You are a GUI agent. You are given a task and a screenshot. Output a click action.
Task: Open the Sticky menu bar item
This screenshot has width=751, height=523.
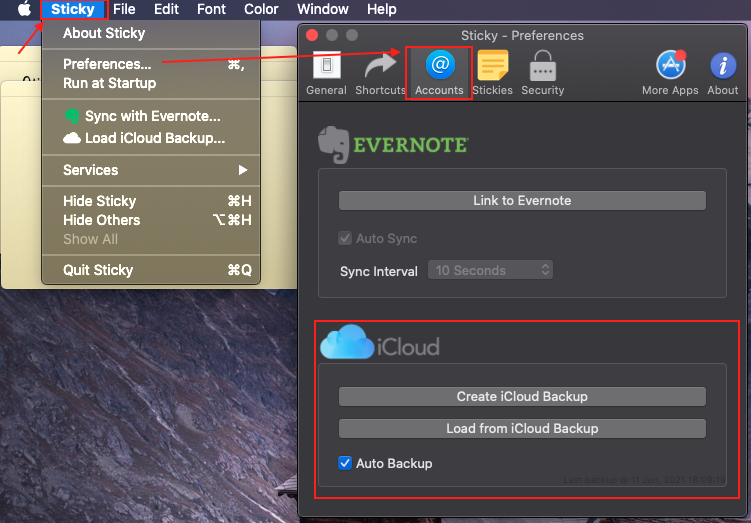tap(73, 9)
